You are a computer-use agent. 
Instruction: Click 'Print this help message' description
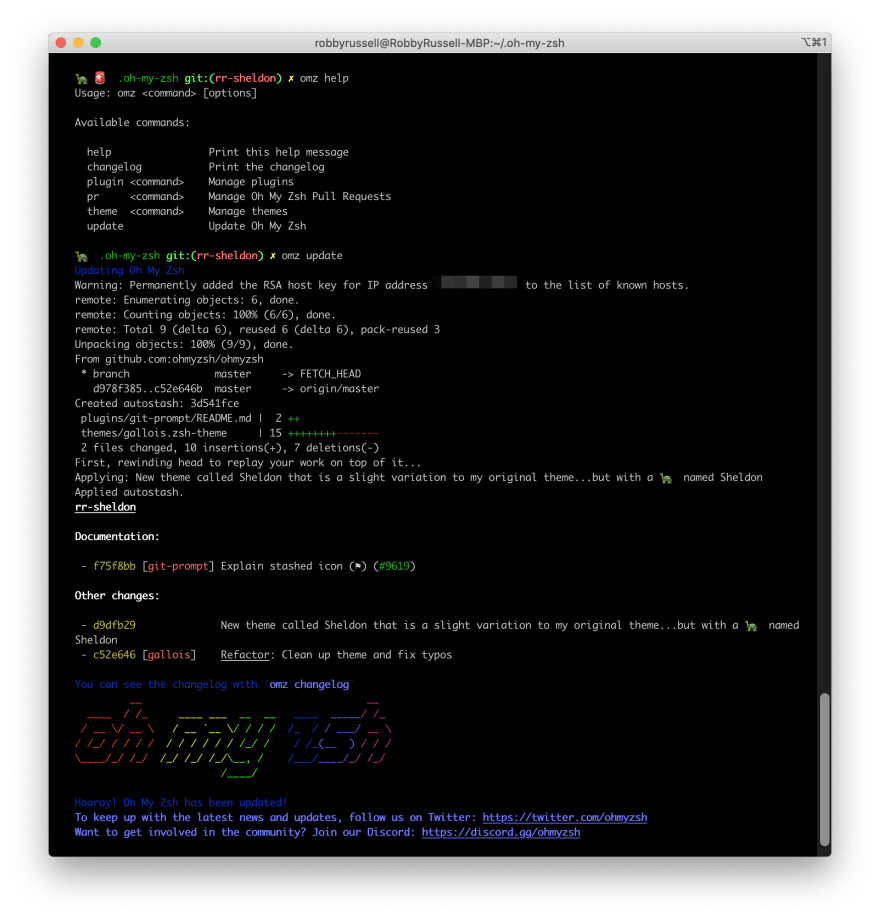pyautogui.click(x=278, y=152)
